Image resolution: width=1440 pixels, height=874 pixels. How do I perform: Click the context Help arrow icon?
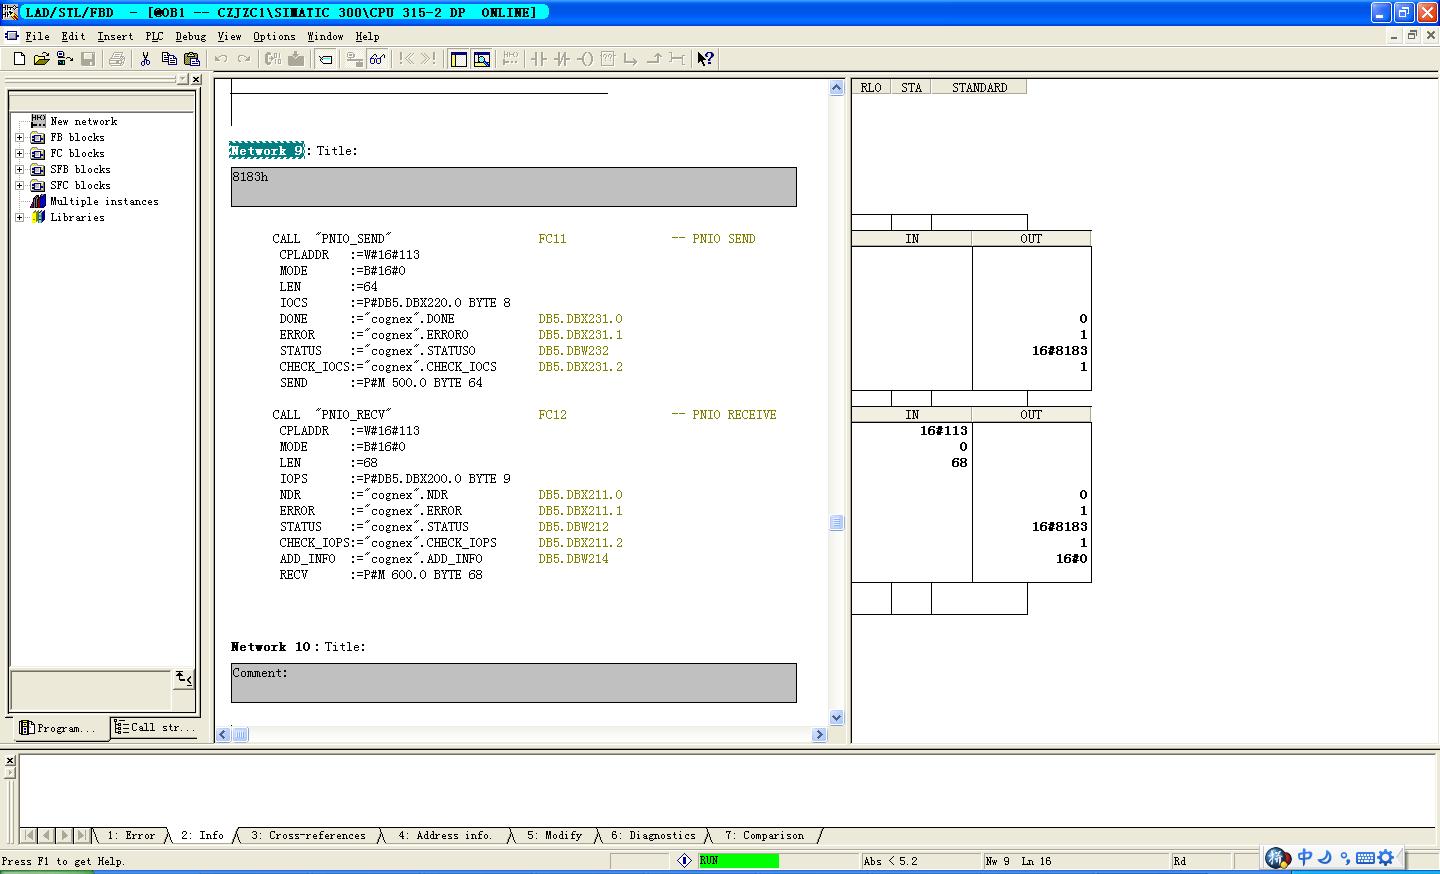[705, 59]
